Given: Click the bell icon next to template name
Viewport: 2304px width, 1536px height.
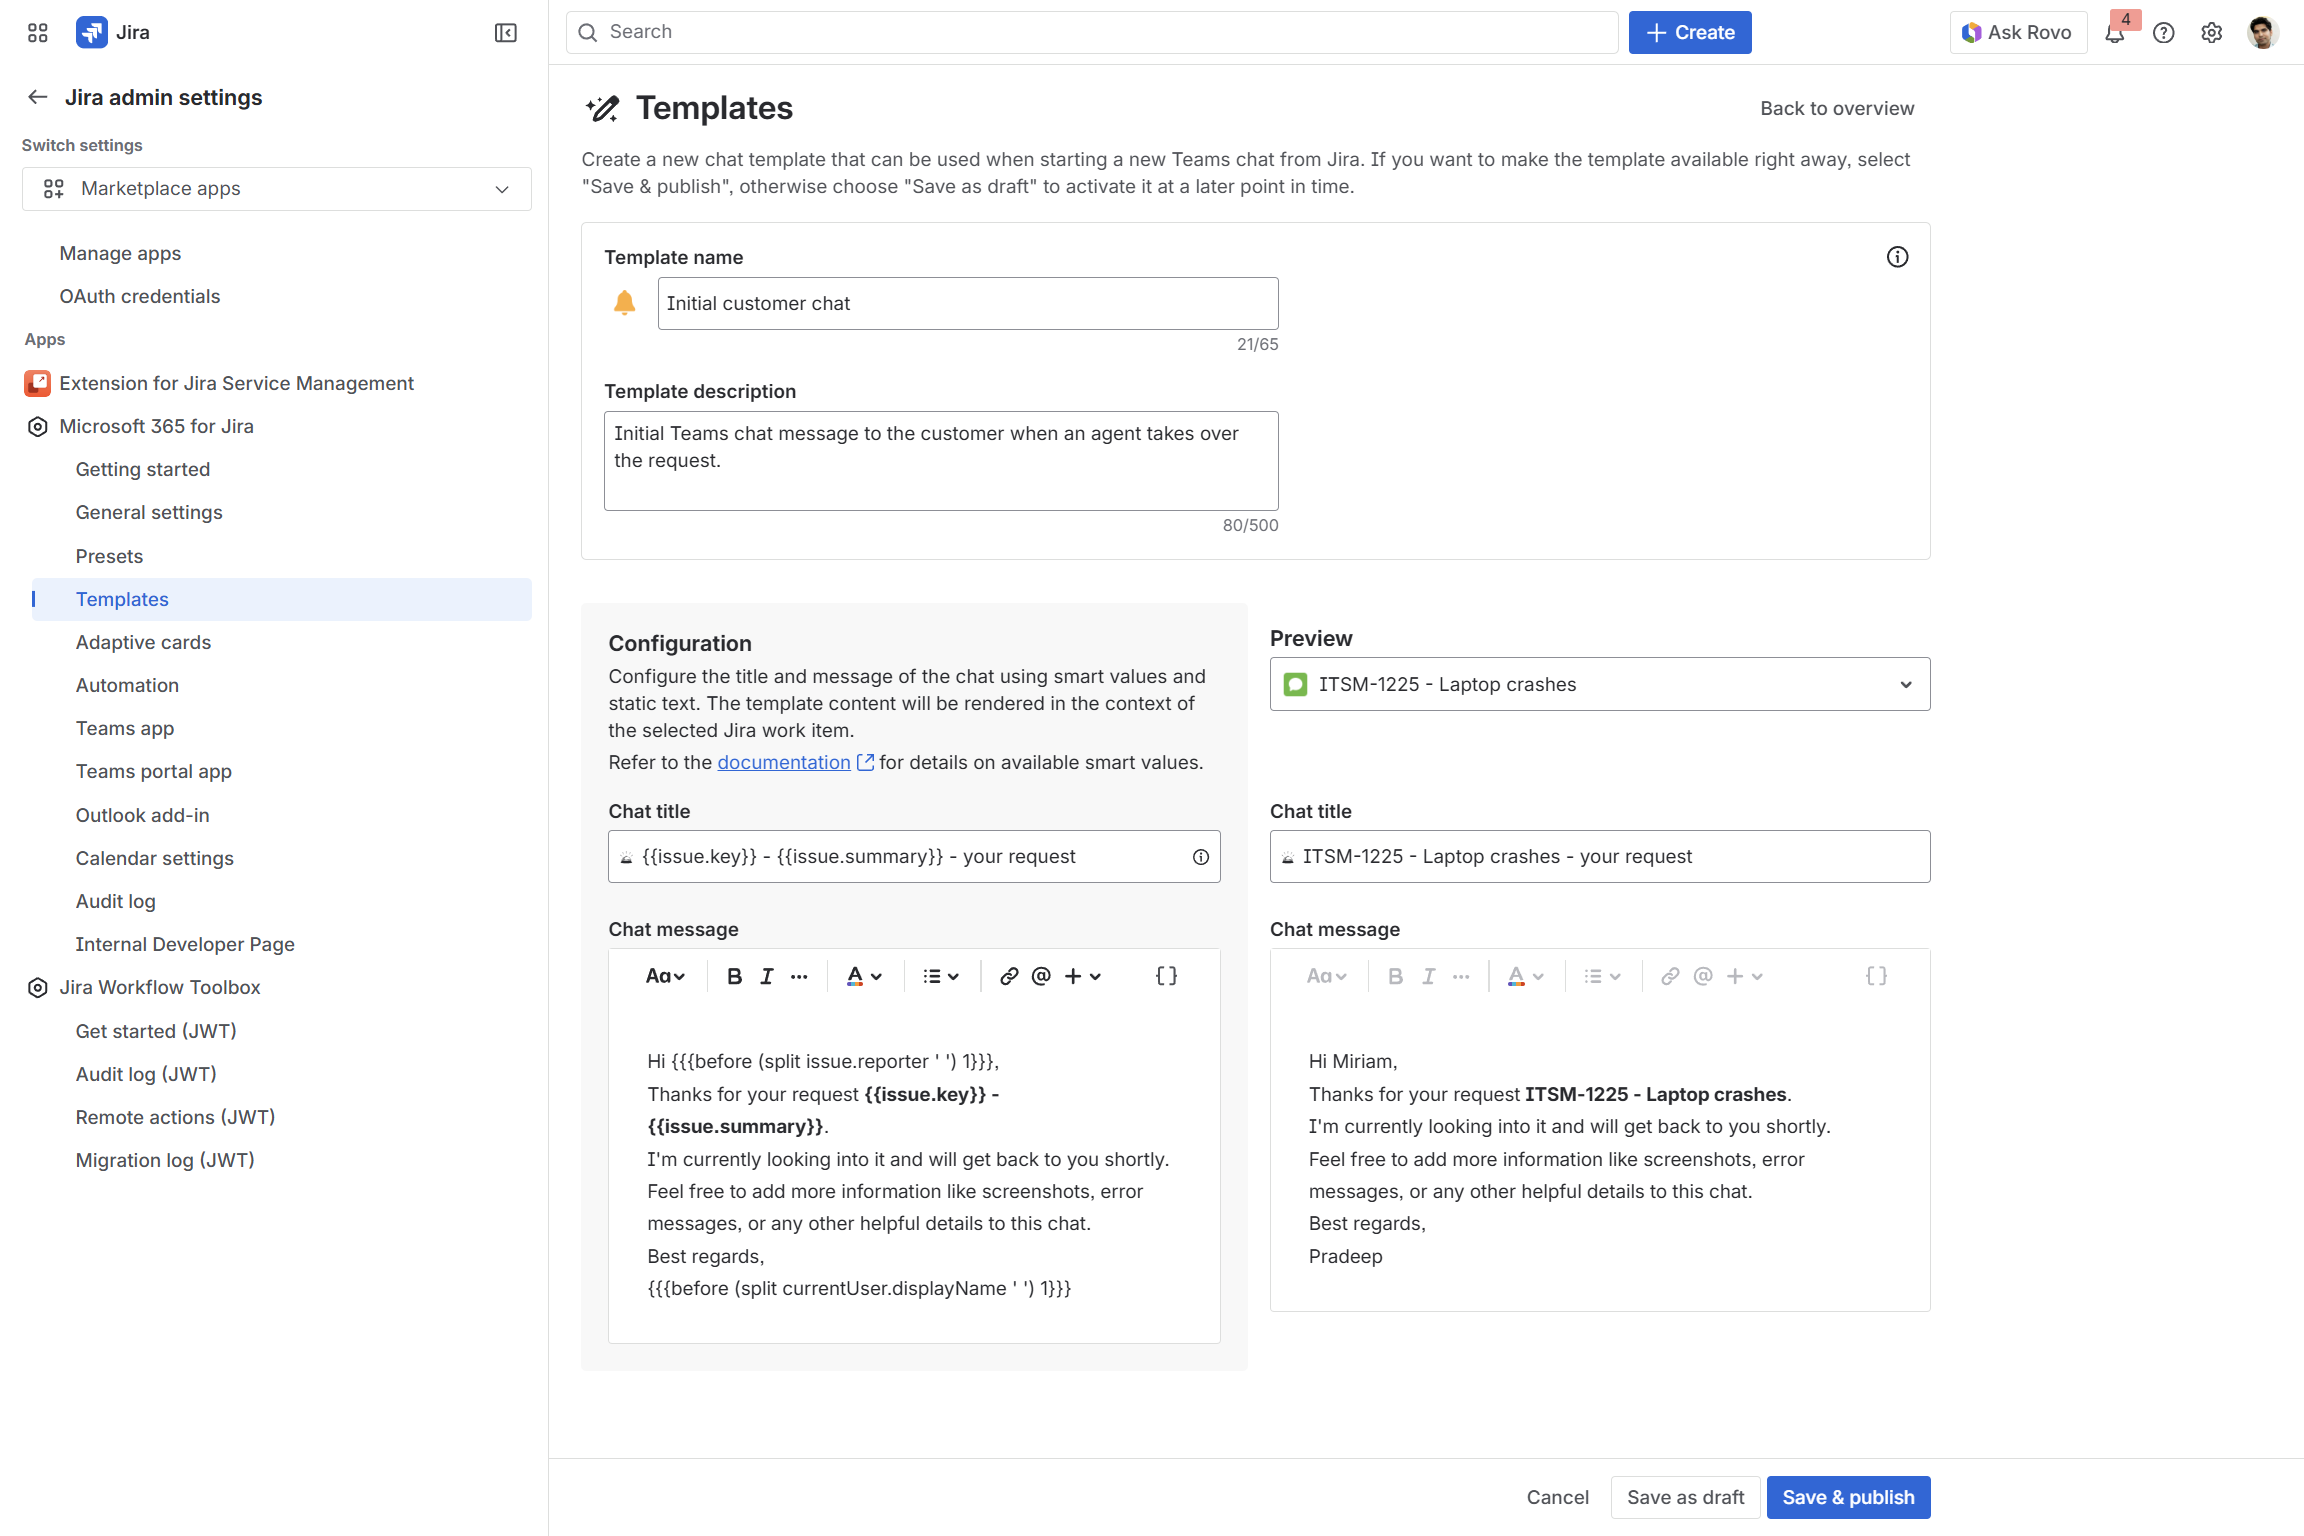Looking at the screenshot, I should point(624,303).
